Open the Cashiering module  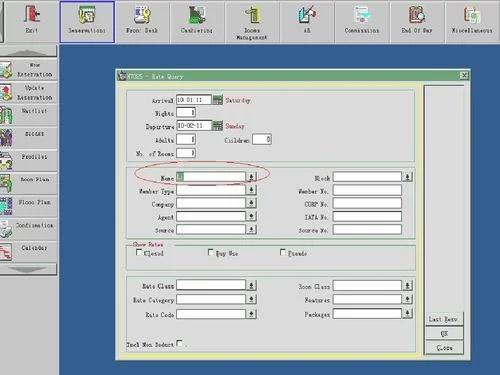197,22
